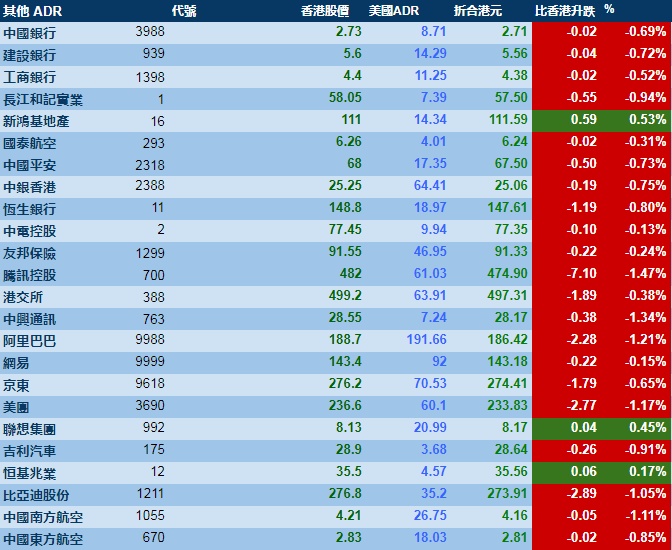Screen dimensions: 672x550
Task: Select the 中興通訊 stock name
Action: [30, 319]
